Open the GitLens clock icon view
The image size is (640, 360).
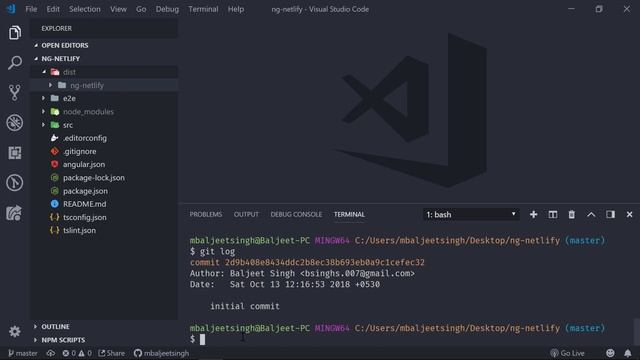click(x=15, y=182)
